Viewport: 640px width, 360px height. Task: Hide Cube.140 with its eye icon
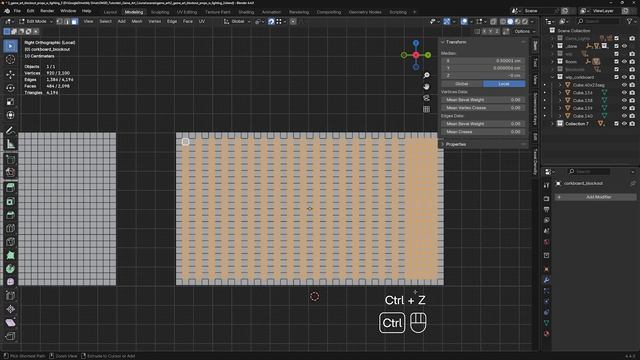pos(624,116)
